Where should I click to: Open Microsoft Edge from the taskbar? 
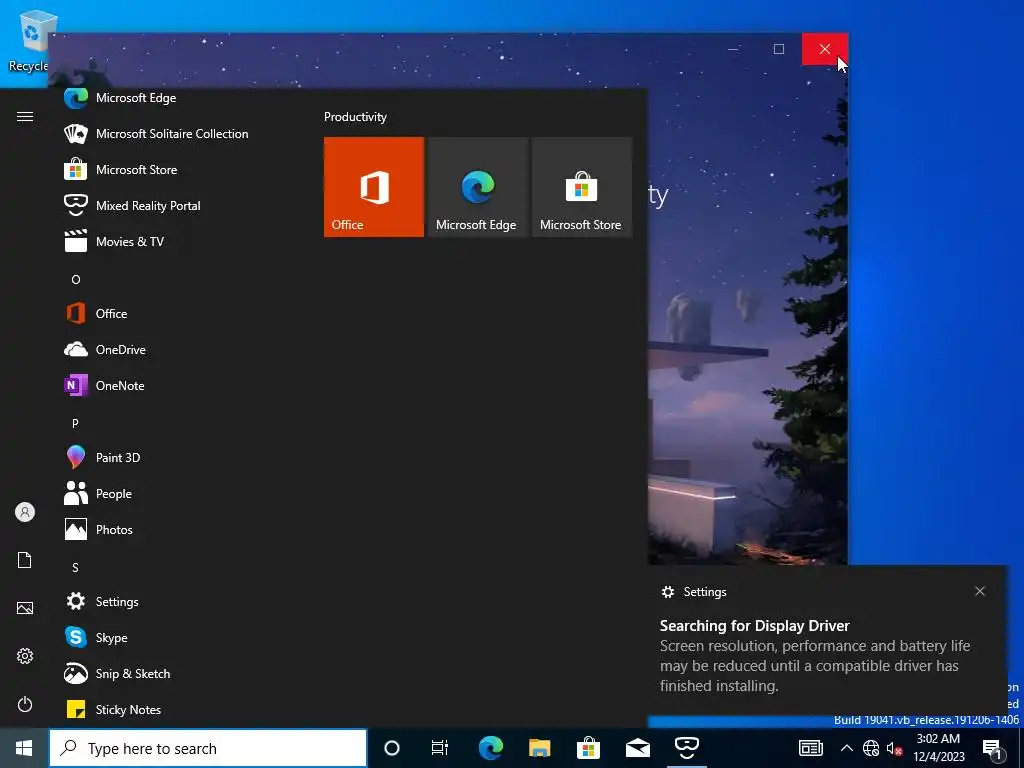(491, 748)
